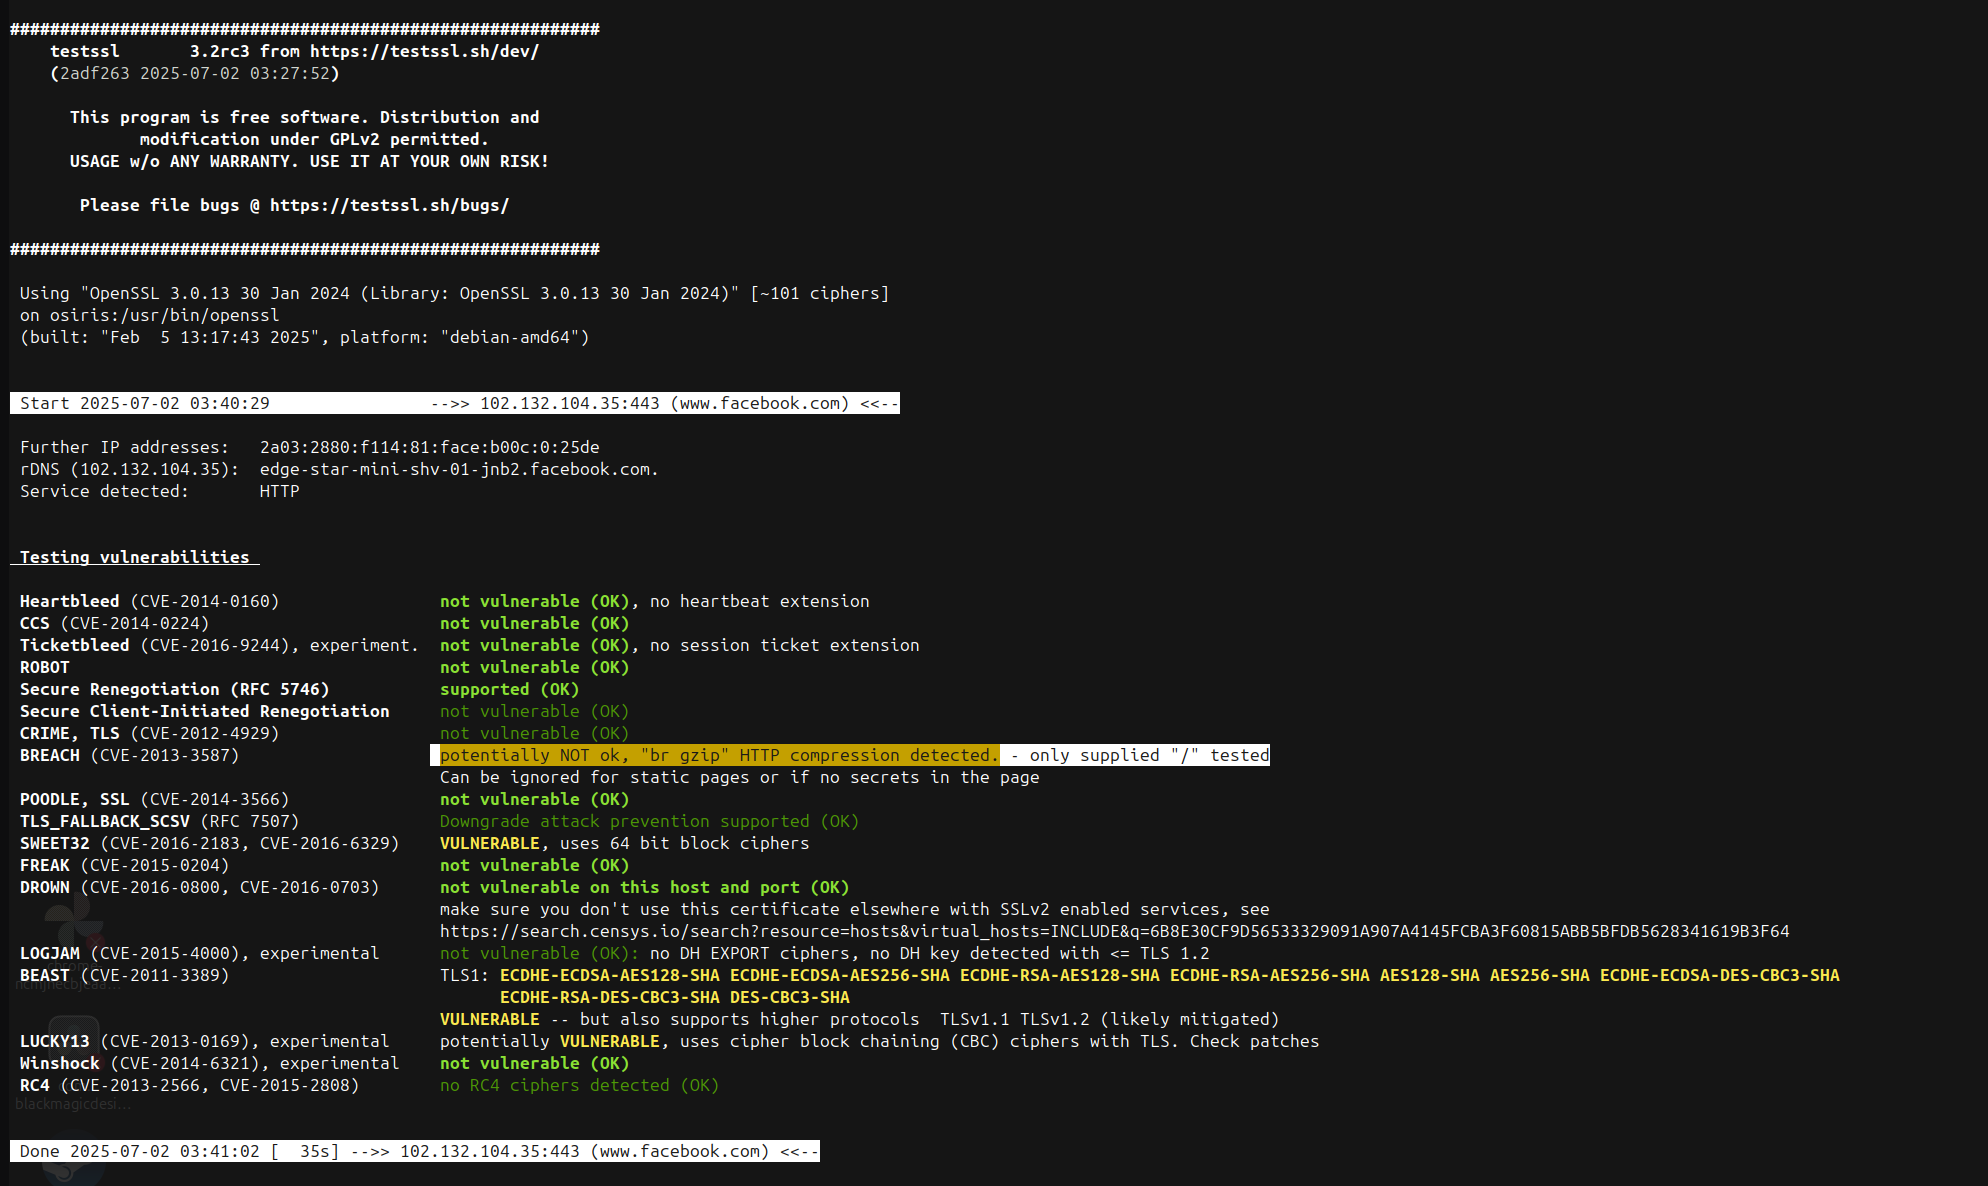Click the faint pinwheel chrome app desktop icon
Image resolution: width=1988 pixels, height=1186 pixels.
(x=72, y=922)
